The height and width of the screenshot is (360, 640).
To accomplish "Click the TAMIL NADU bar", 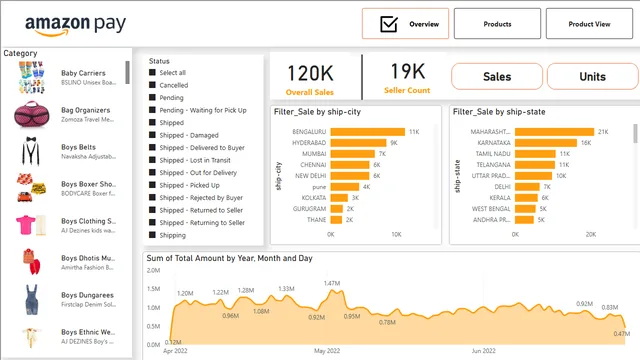I will pyautogui.click(x=535, y=154).
